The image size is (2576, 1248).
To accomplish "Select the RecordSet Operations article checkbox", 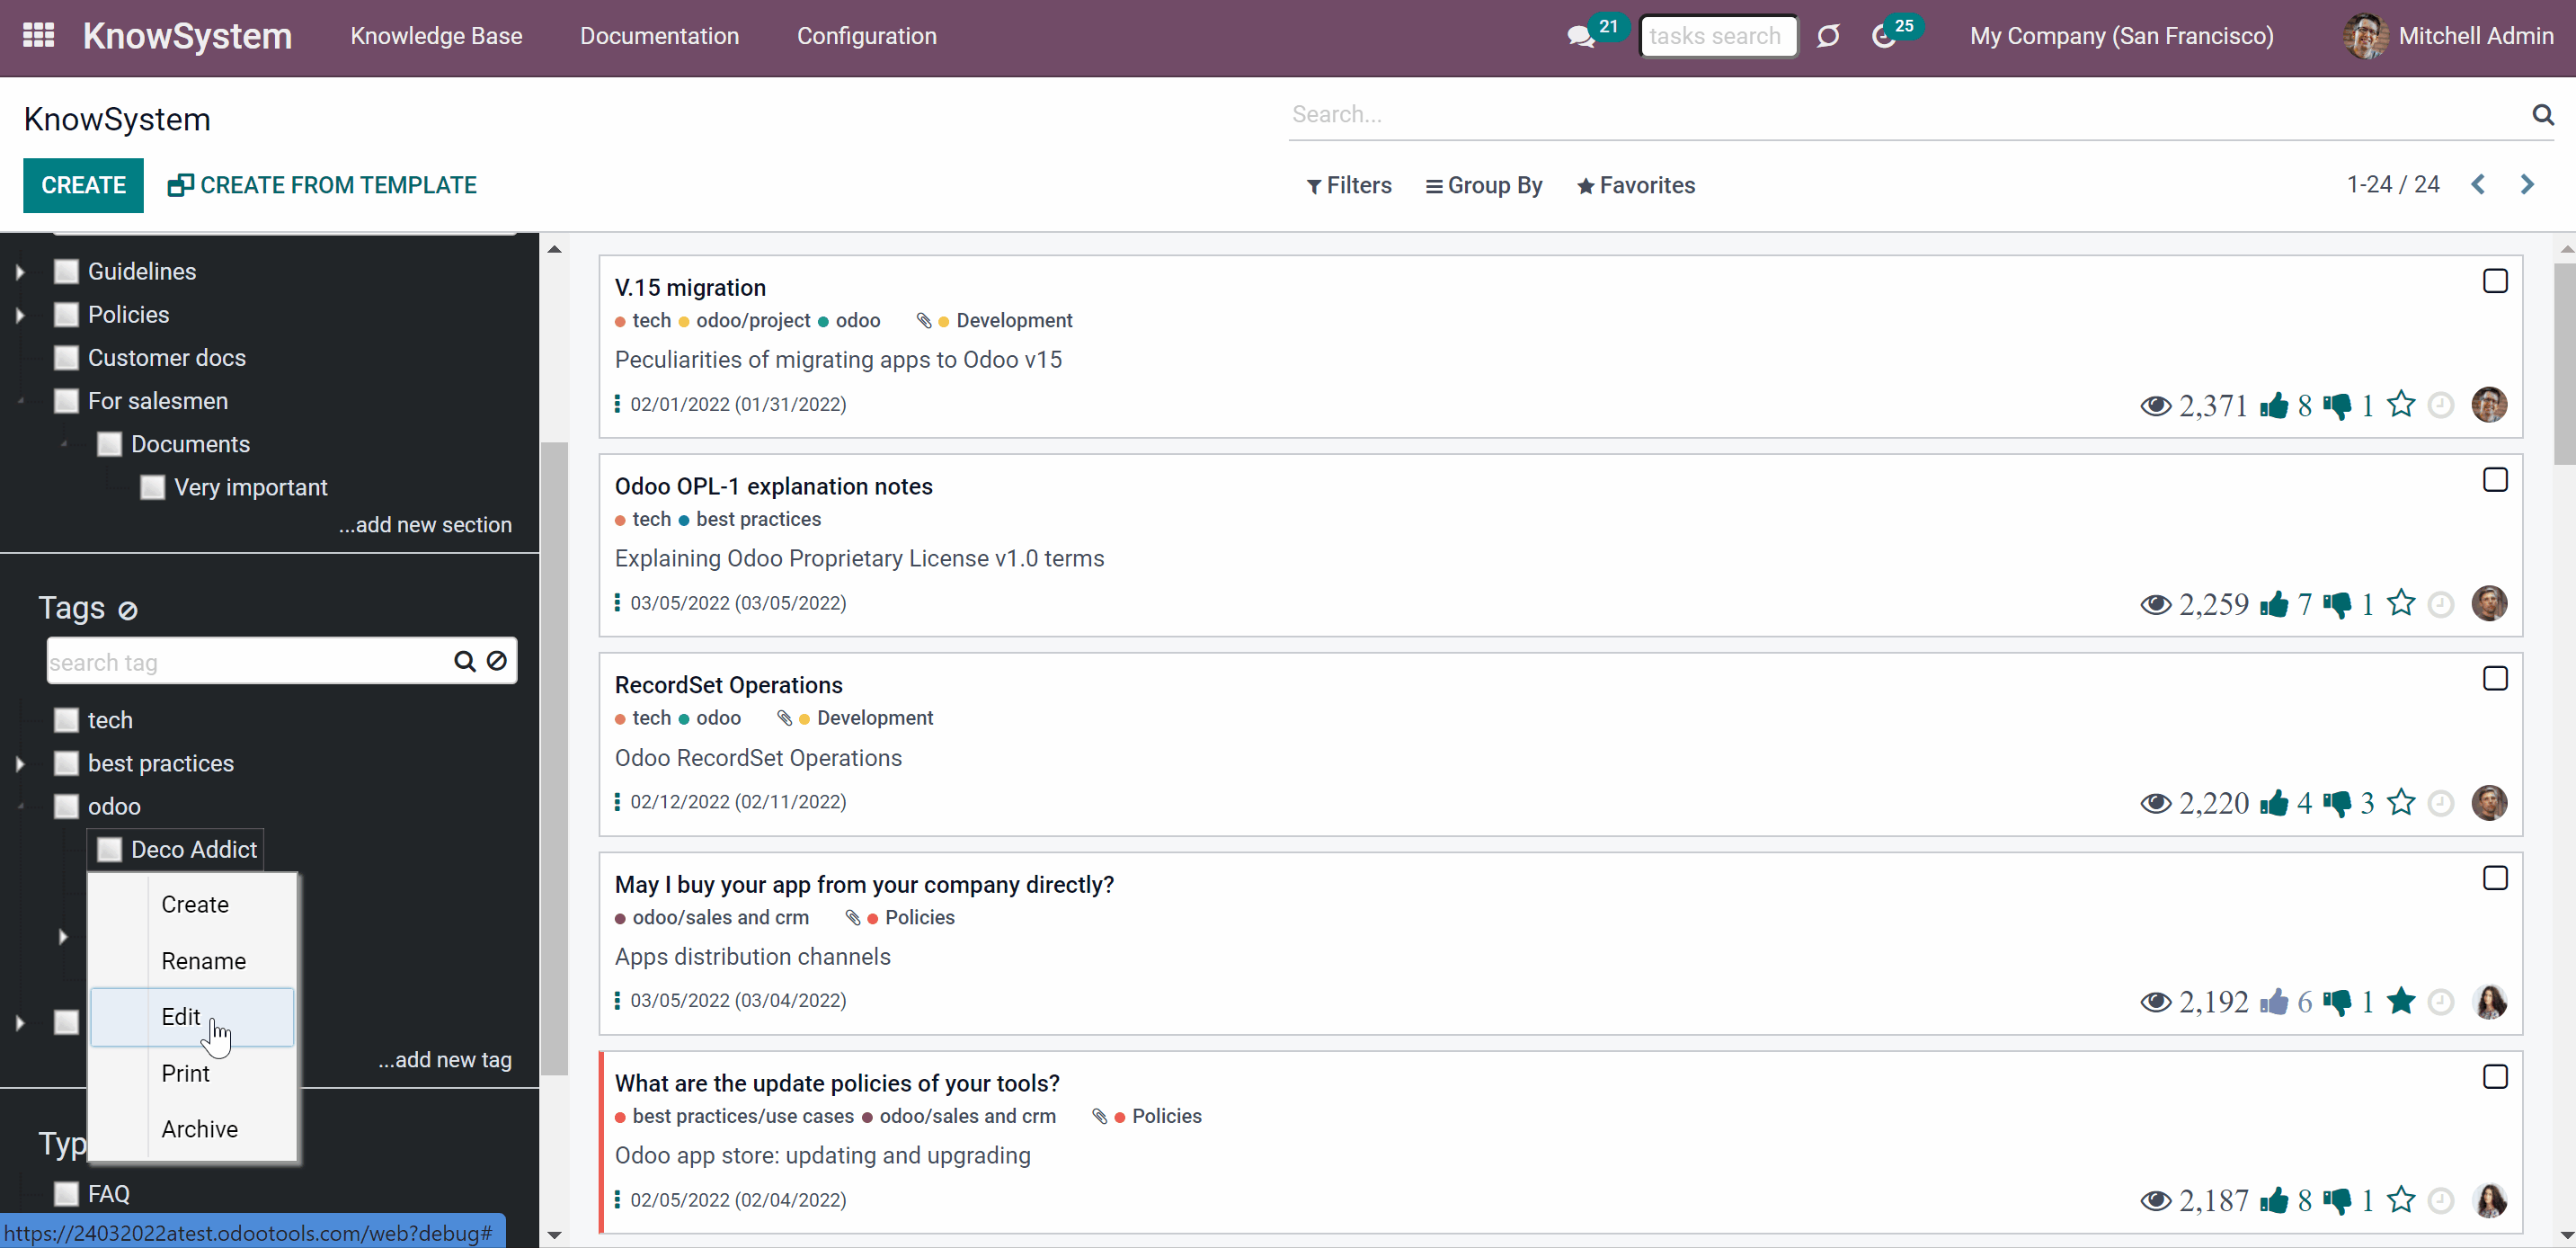I will [2495, 678].
